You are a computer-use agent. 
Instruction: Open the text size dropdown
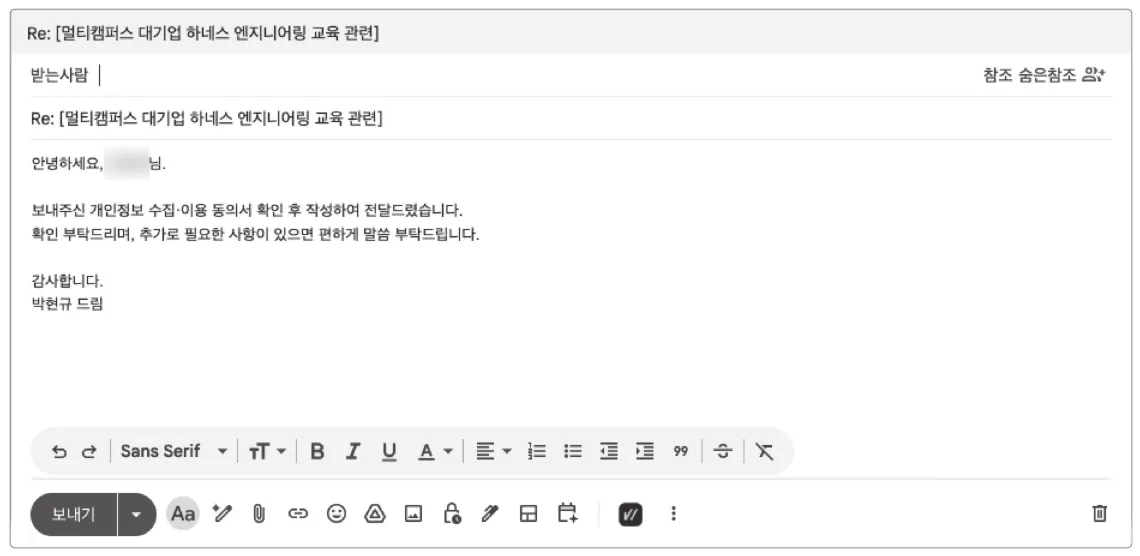(x=267, y=451)
